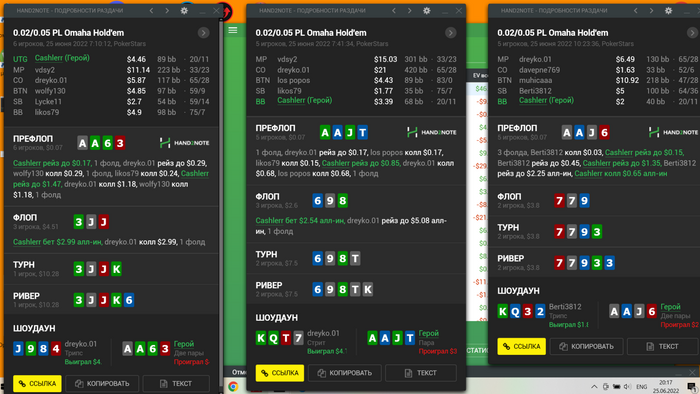Click ШОУДАУН heading in right window
Viewport: 700px width, 394px height.
click(x=518, y=291)
